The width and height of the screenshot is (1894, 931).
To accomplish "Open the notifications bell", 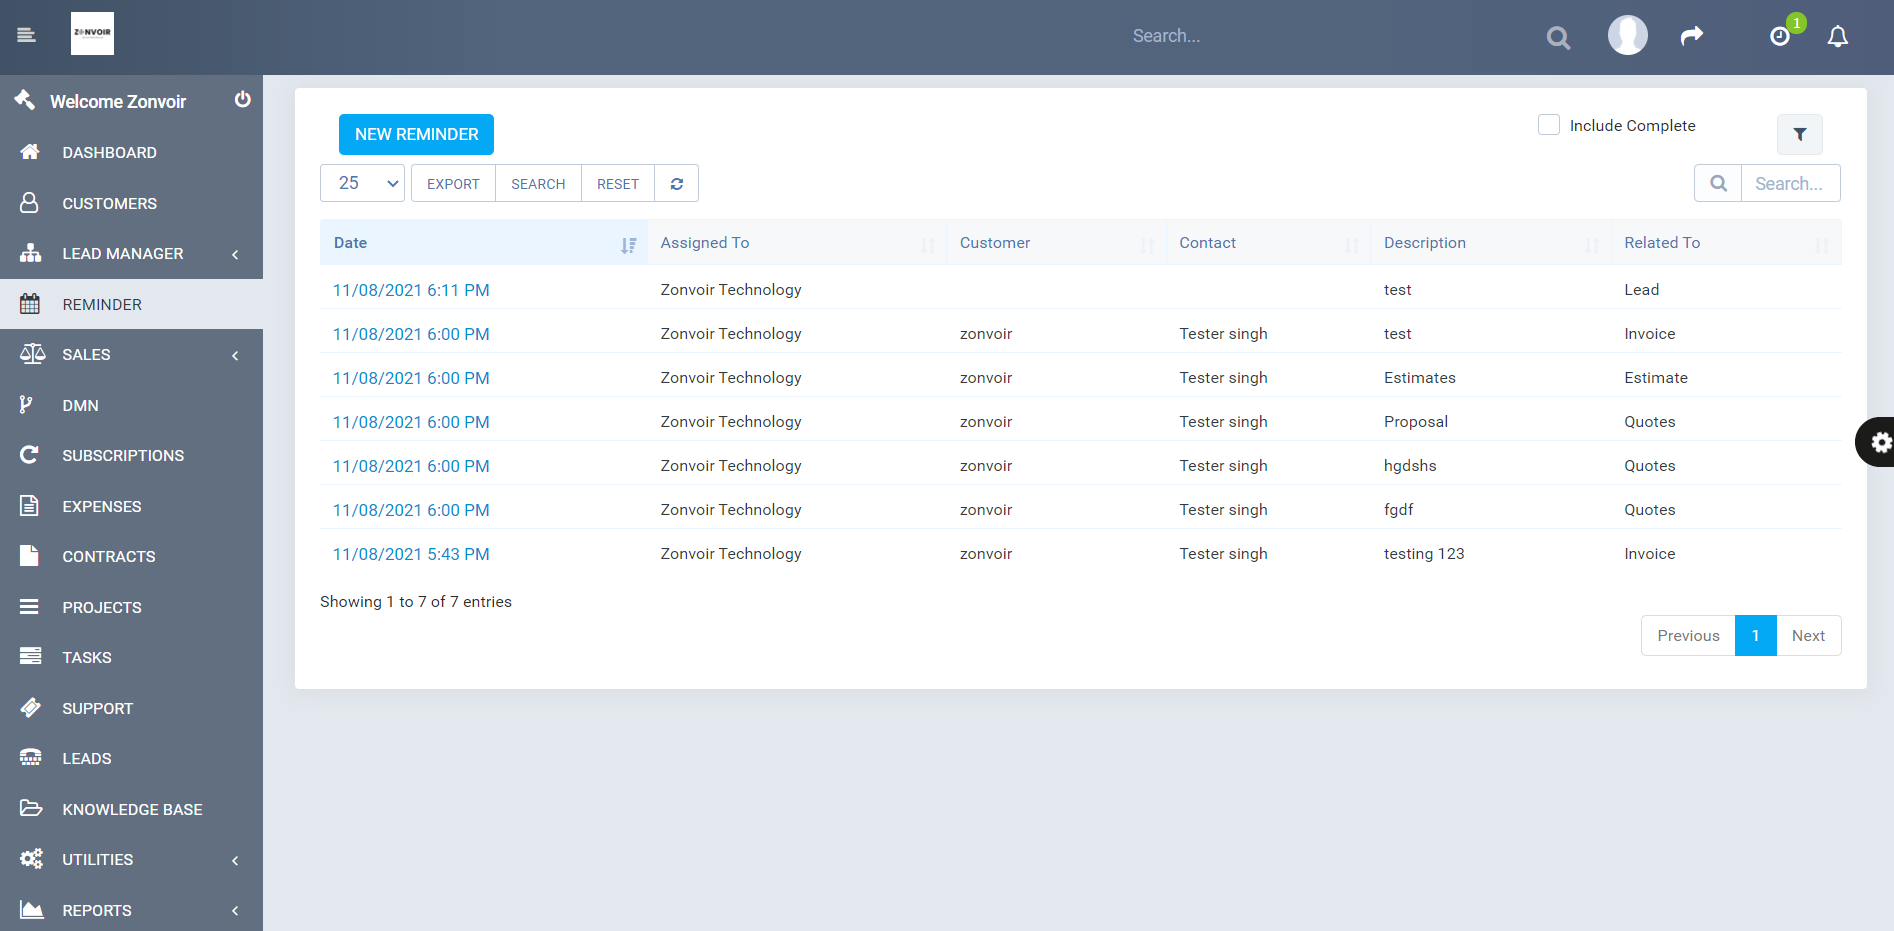I will (x=1838, y=35).
